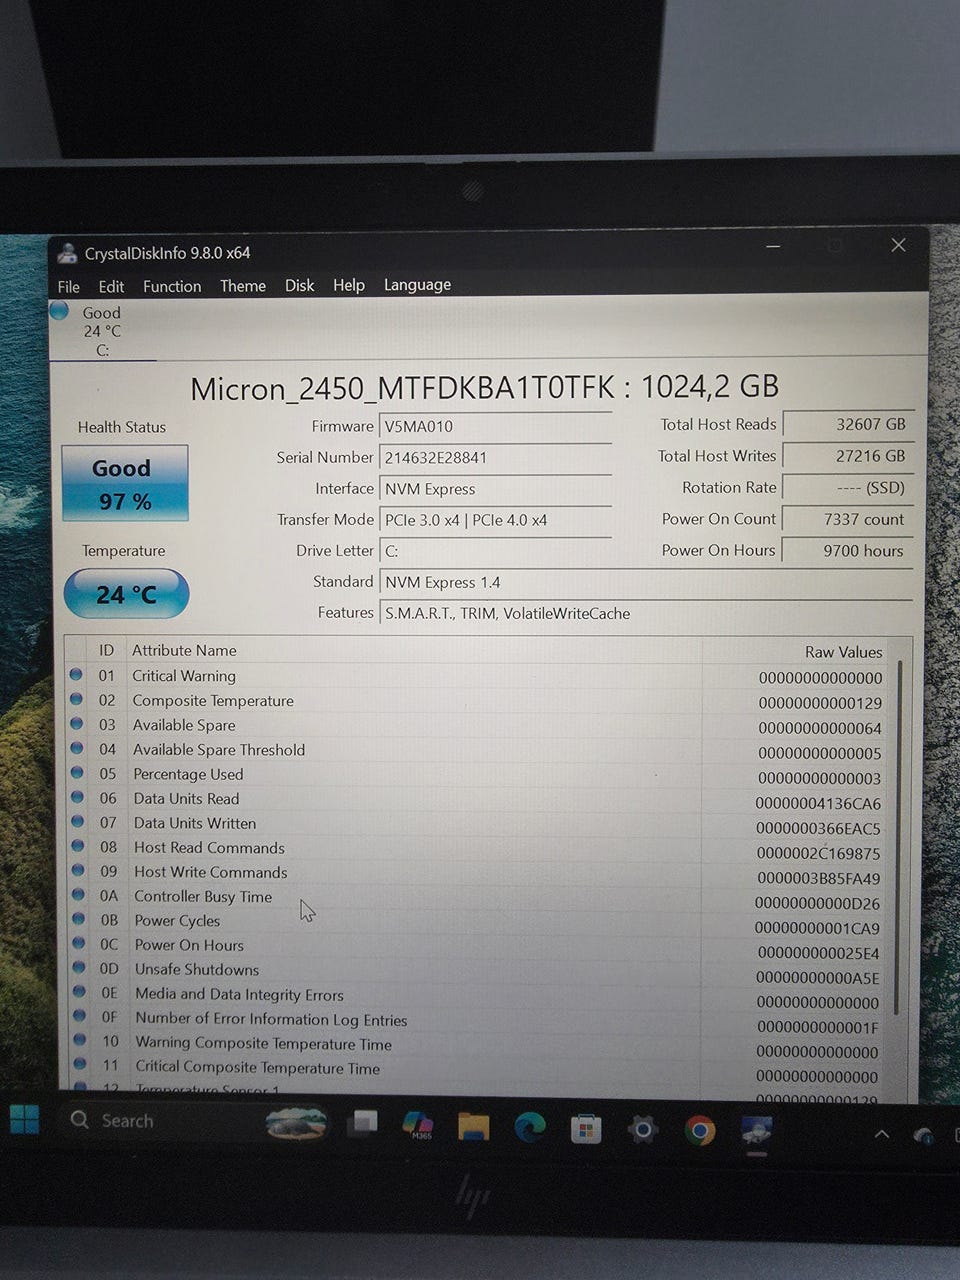Screen dimensions: 960x1280
Task: Click the Power On Hours value 9700 hours
Action: click(x=847, y=550)
